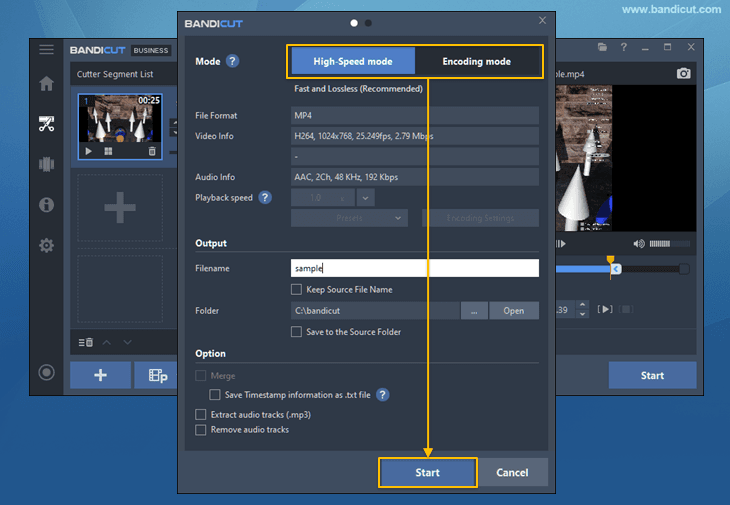Take a snapshot with the camera icon
The image size is (730, 505).
click(683, 74)
